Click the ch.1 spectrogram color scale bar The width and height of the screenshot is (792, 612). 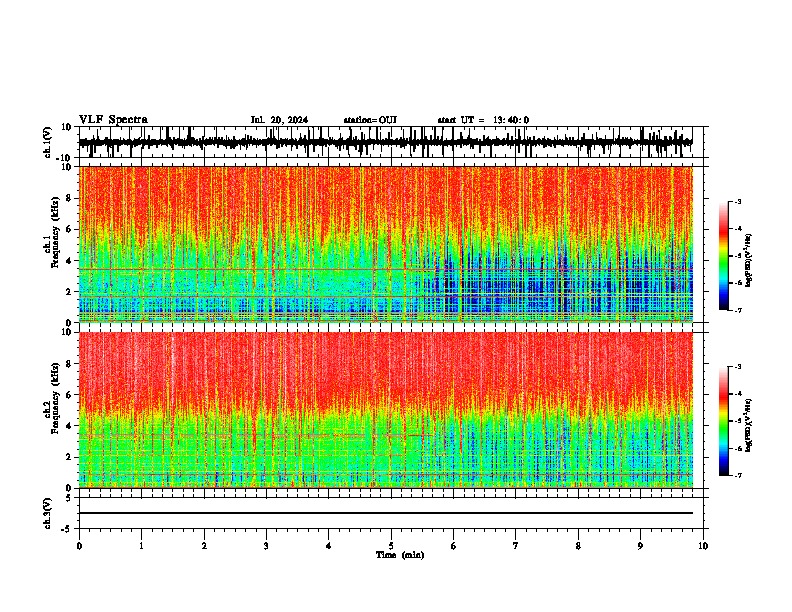[x=724, y=256]
